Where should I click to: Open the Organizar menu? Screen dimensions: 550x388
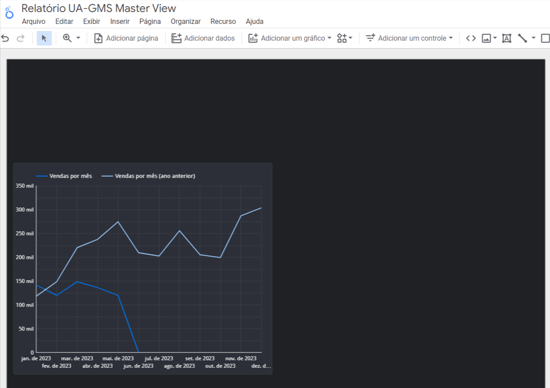186,21
